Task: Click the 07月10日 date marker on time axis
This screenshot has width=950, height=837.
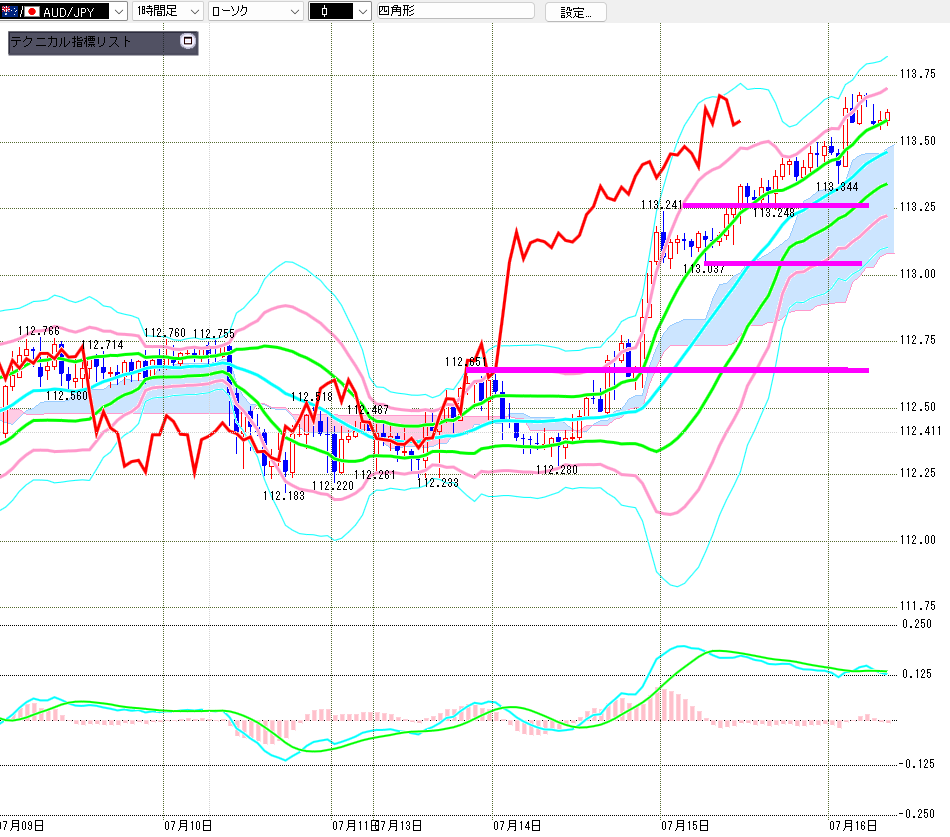Action: (x=188, y=825)
